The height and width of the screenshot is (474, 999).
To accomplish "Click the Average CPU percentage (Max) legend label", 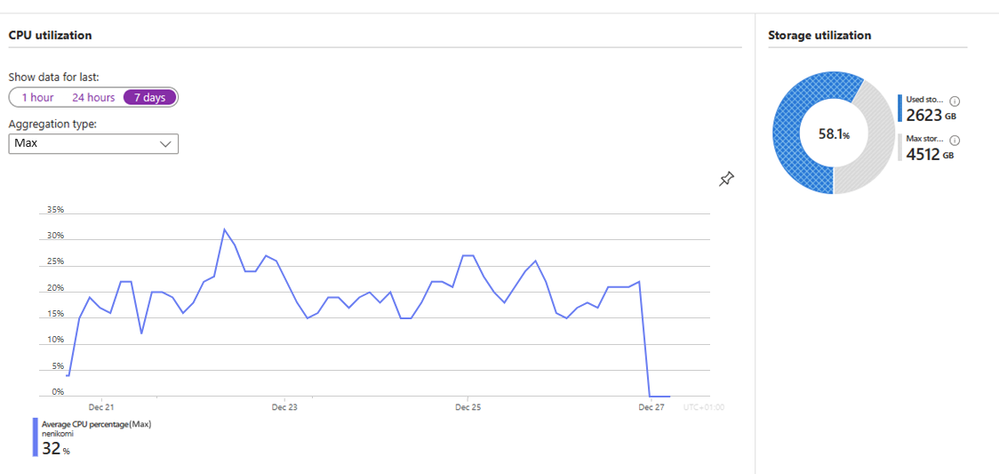I will pyautogui.click(x=96, y=424).
